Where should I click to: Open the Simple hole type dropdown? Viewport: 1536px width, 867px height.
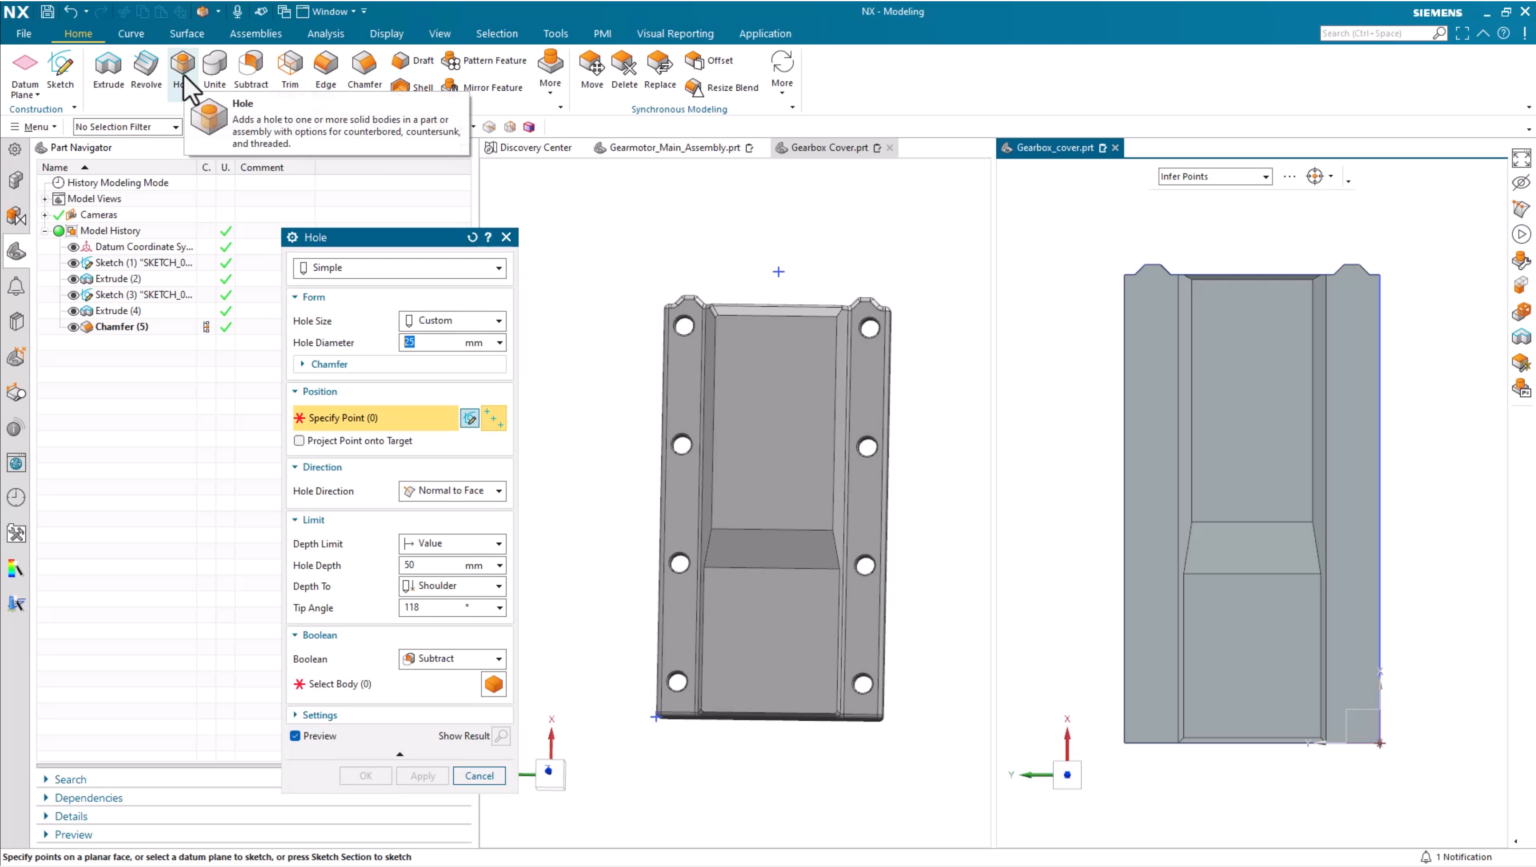click(497, 267)
